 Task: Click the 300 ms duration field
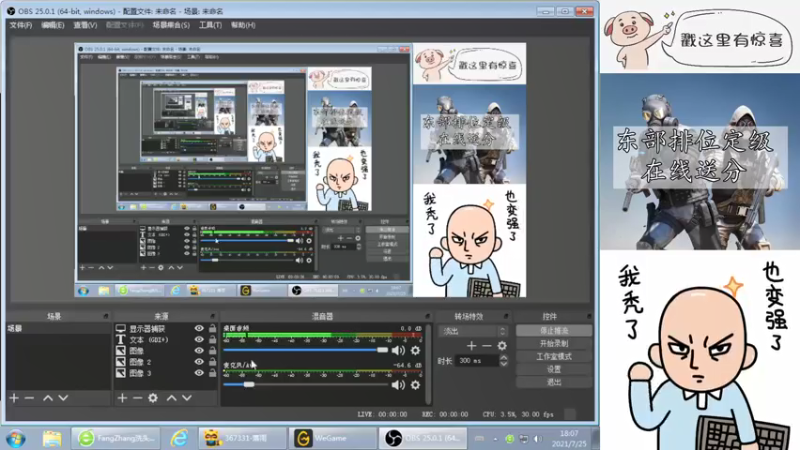coord(478,361)
